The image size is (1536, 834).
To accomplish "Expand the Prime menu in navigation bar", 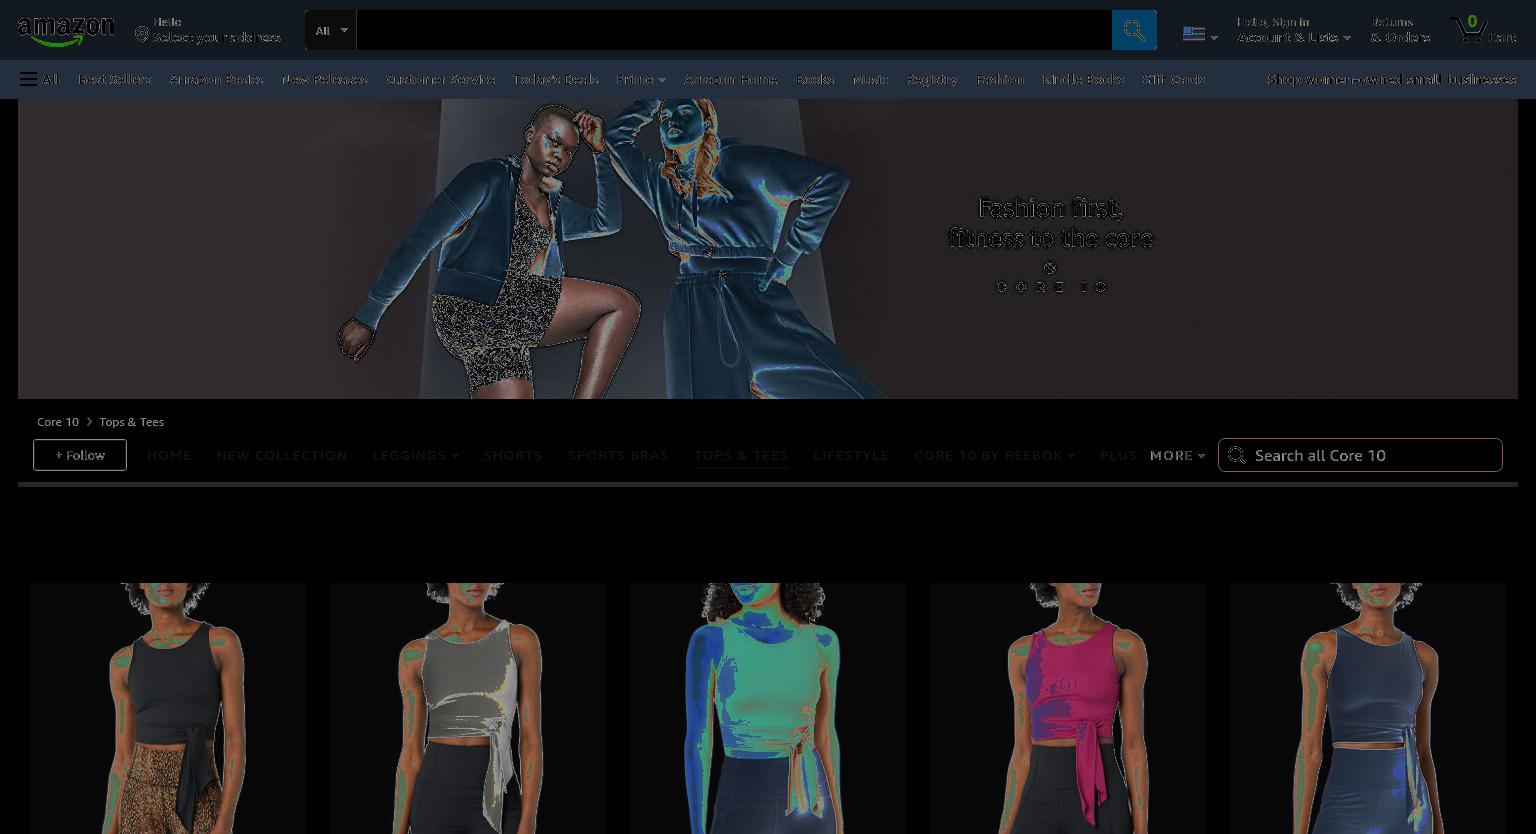I will 641,79.
